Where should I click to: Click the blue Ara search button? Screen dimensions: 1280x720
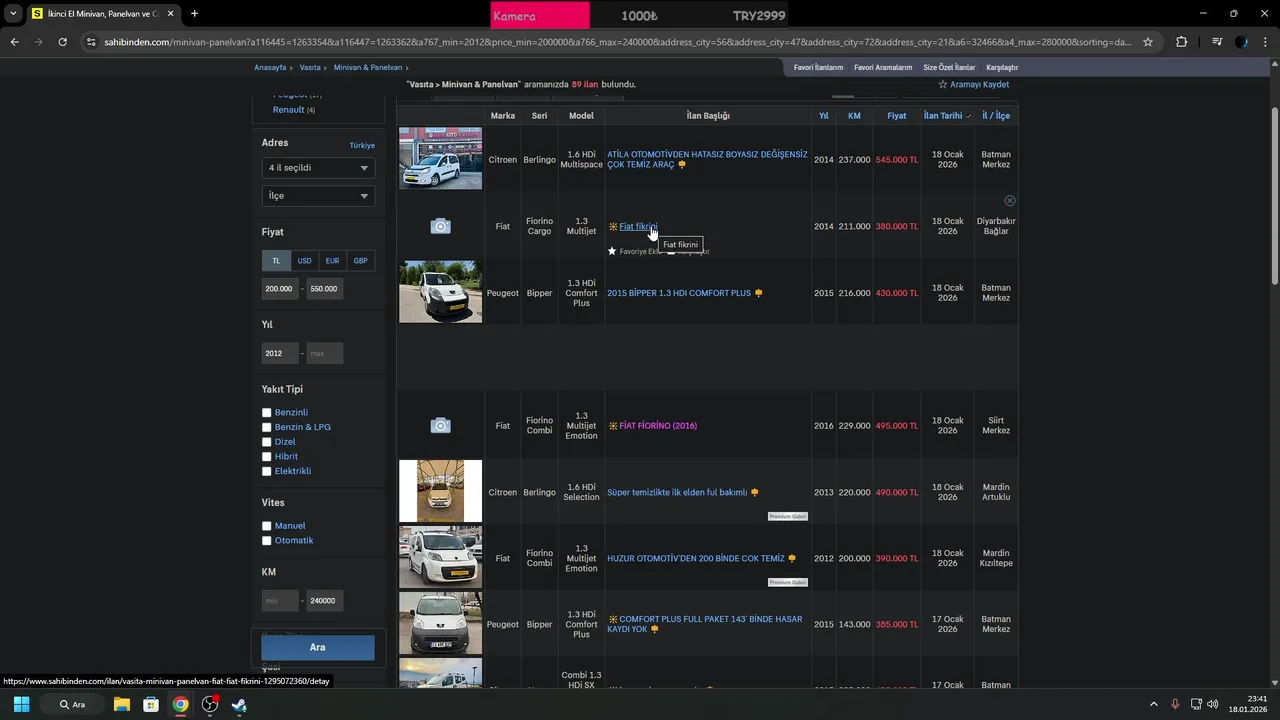click(x=318, y=647)
